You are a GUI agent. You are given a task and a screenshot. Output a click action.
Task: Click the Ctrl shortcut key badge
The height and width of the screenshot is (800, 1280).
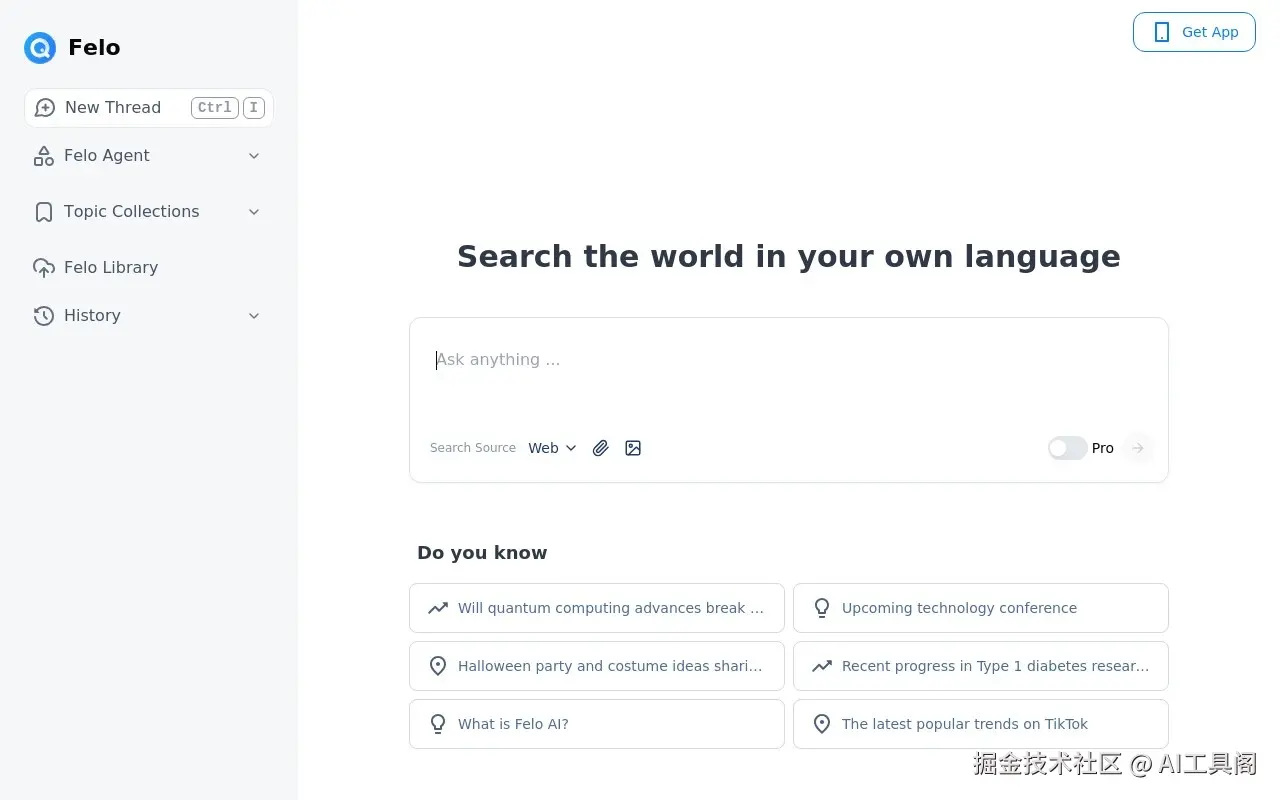(x=215, y=108)
